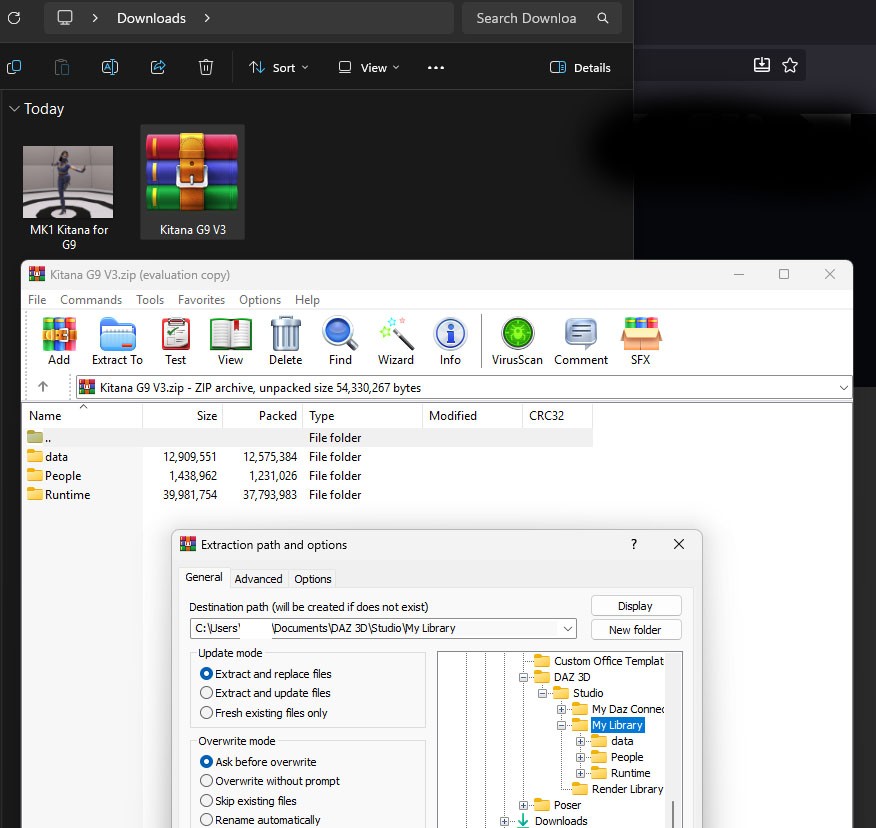This screenshot has height=828, width=876.
Task: Select Extract and update files
Action: click(264, 693)
